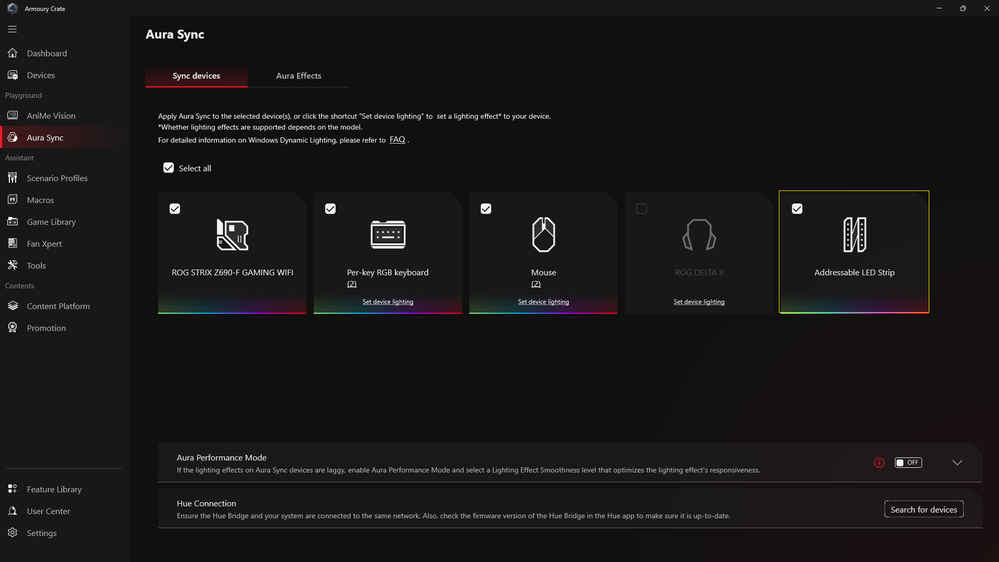This screenshot has width=999, height=562.
Task: Open Scenario Profiles menu item
Action: [57, 178]
